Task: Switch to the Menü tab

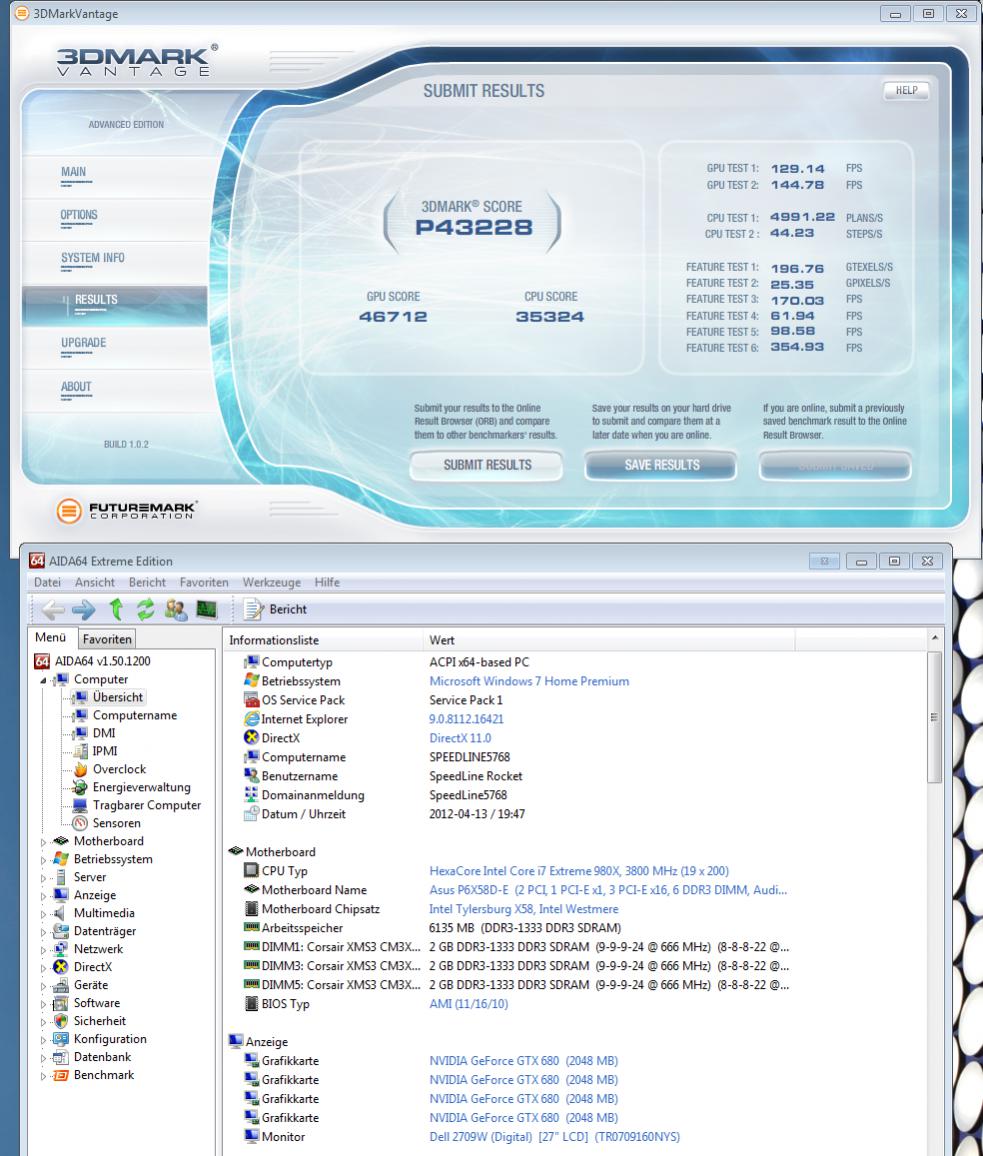Action: coord(50,638)
